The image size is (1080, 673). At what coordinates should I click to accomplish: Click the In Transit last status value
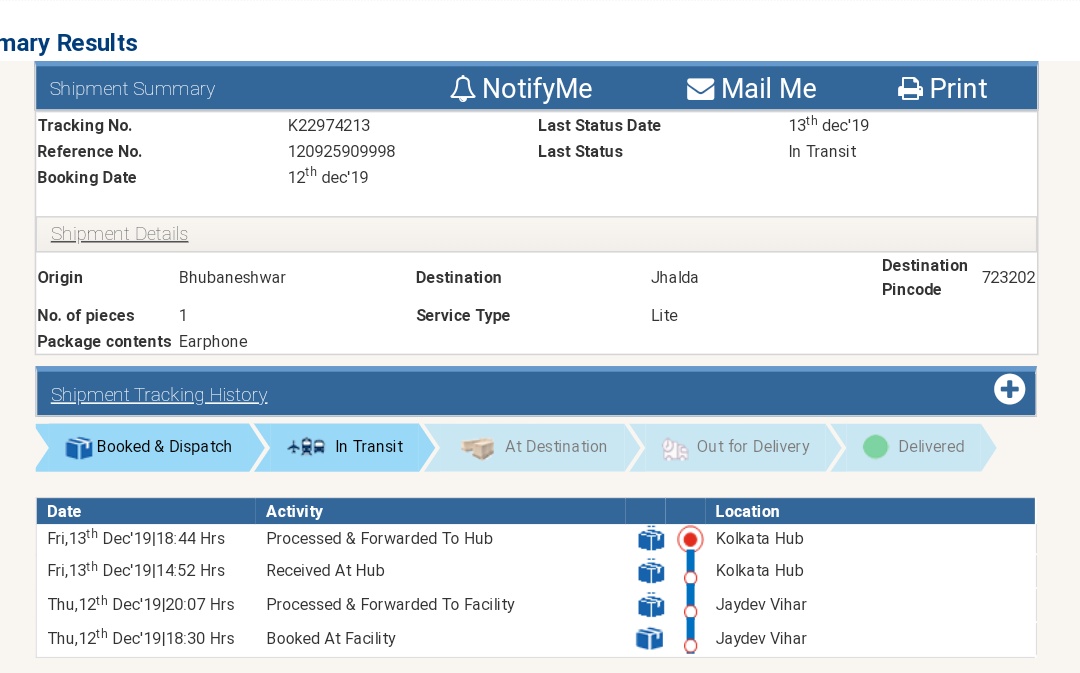tap(822, 152)
